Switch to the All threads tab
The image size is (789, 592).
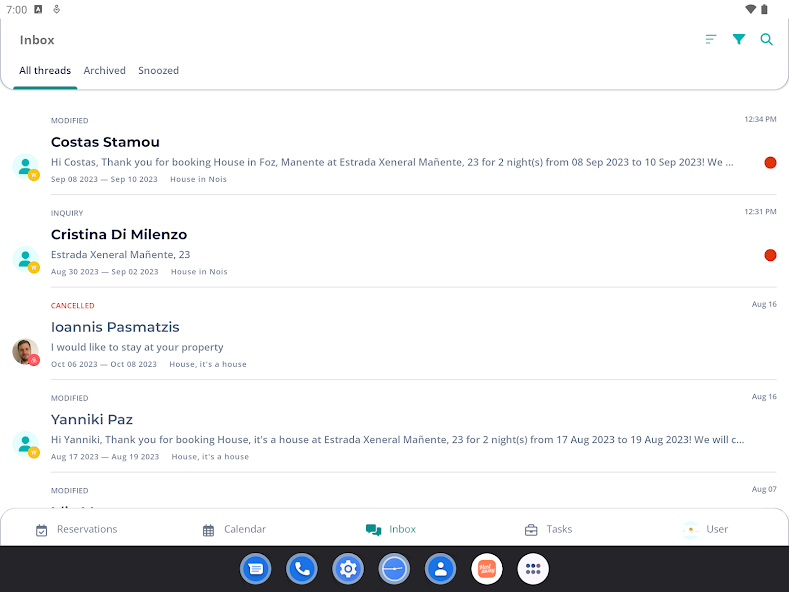(45, 70)
